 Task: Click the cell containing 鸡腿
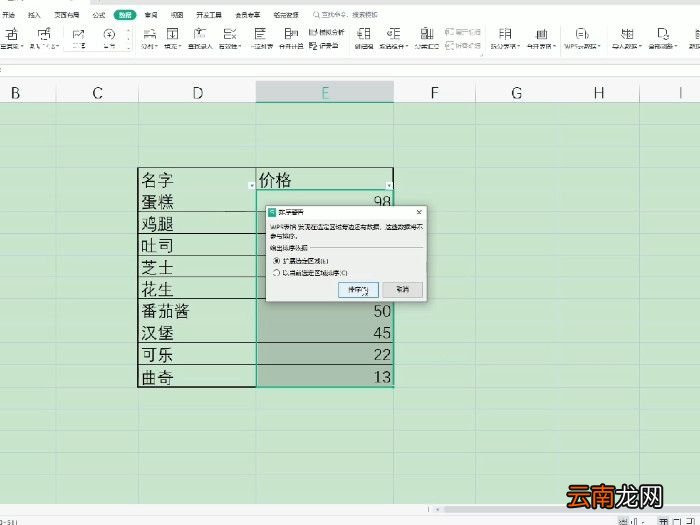click(x=197, y=223)
